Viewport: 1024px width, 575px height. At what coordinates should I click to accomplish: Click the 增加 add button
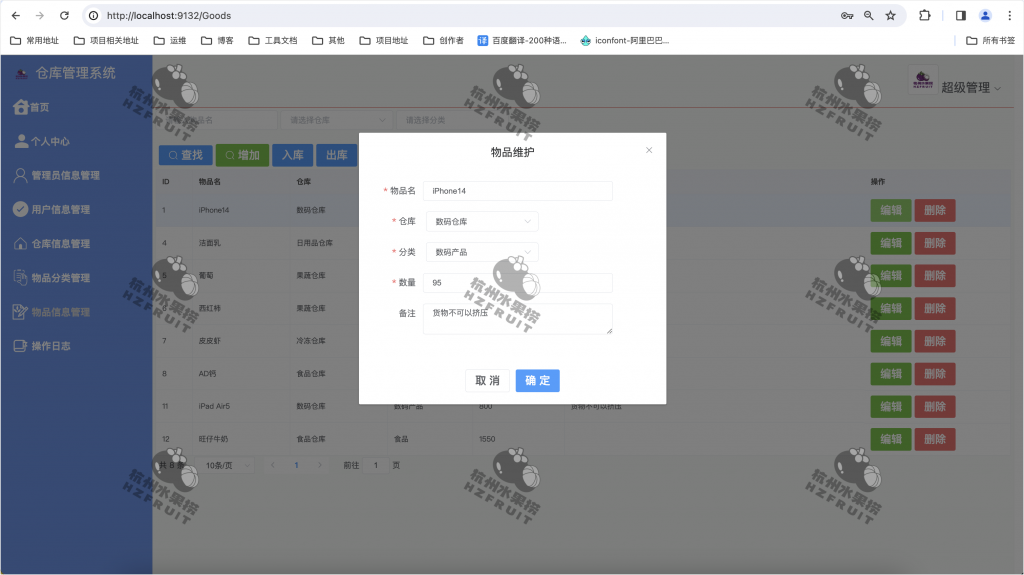click(x=242, y=156)
